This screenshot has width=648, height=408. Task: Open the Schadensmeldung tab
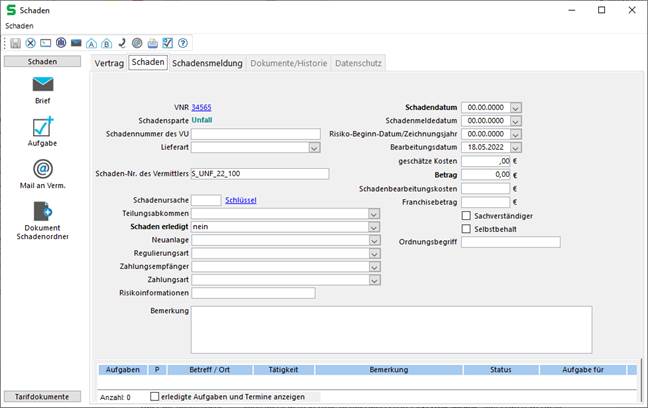[x=207, y=63]
